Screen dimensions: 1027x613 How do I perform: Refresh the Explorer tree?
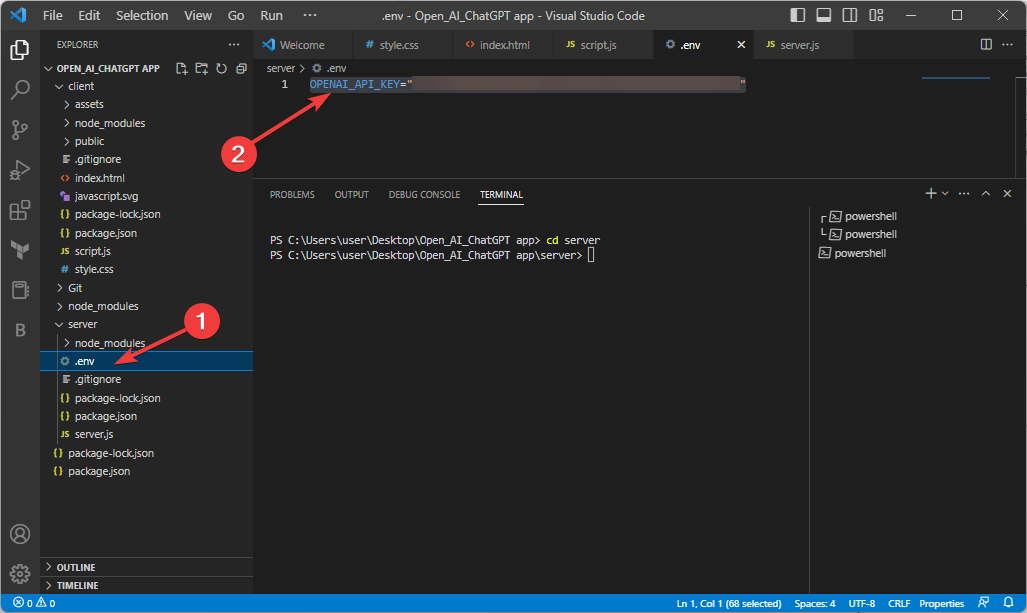[221, 68]
